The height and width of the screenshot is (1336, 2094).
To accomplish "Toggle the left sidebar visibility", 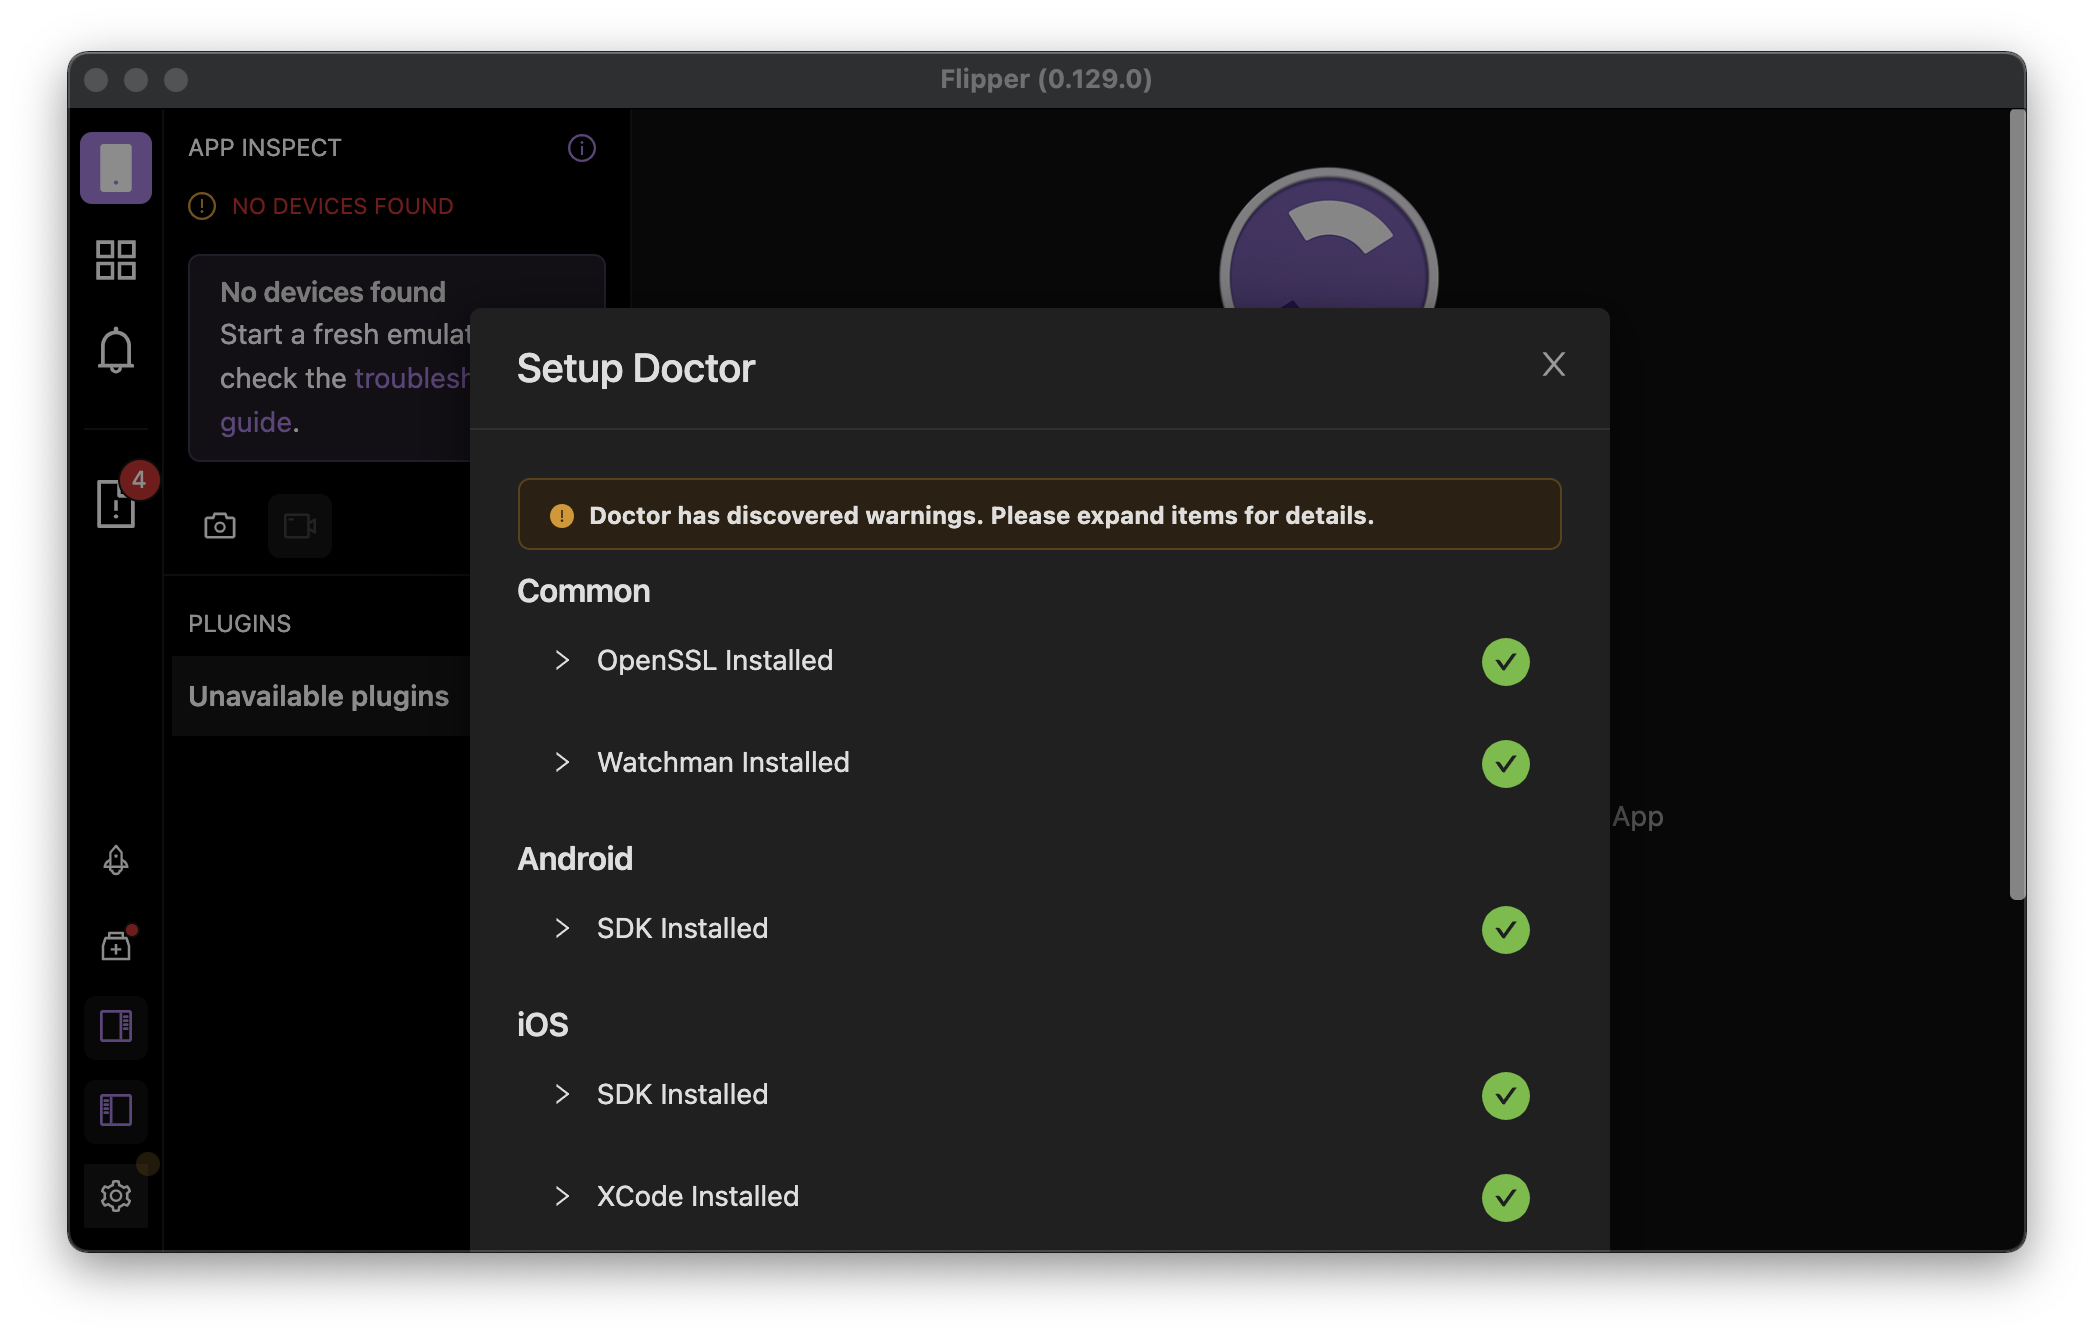I will (x=116, y=1110).
